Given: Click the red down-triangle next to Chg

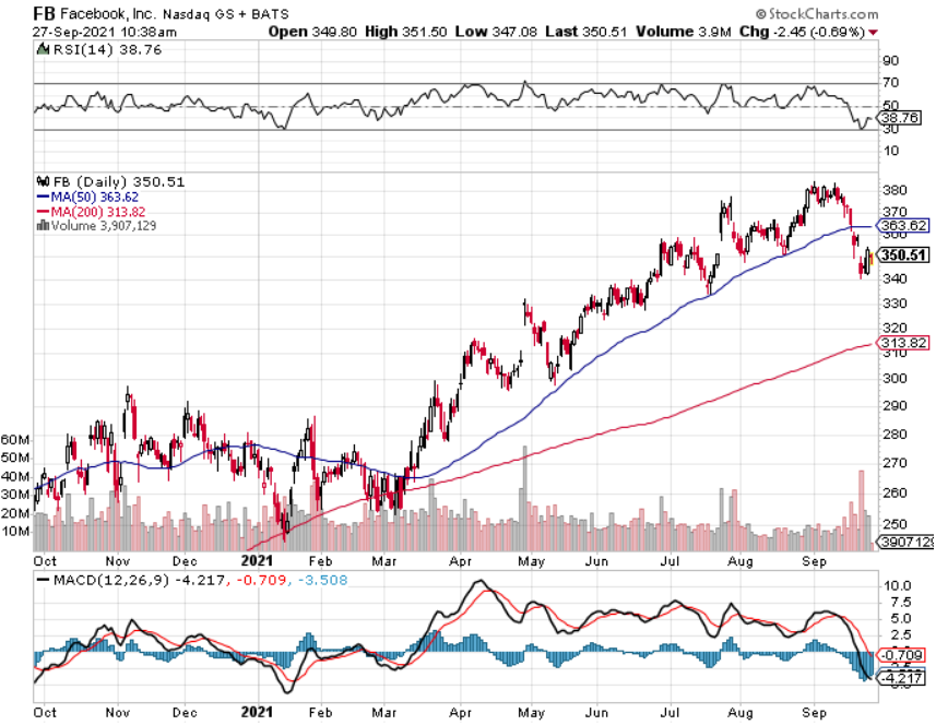Looking at the screenshot, I should 874,32.
